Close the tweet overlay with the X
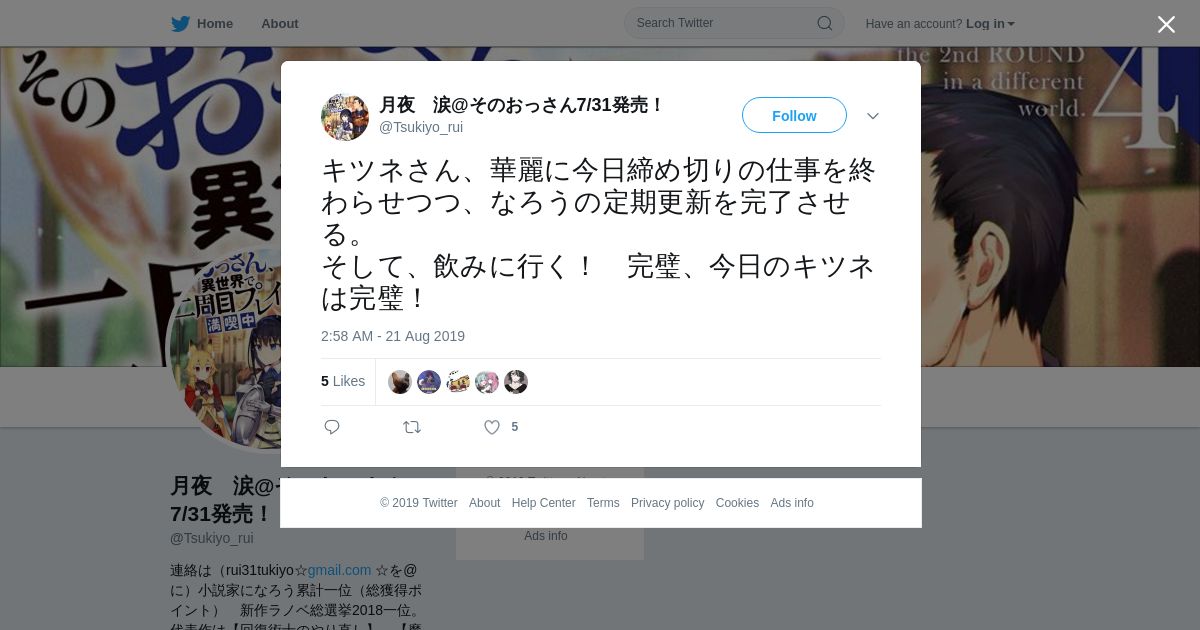Viewport: 1200px width, 630px height. [x=1166, y=25]
